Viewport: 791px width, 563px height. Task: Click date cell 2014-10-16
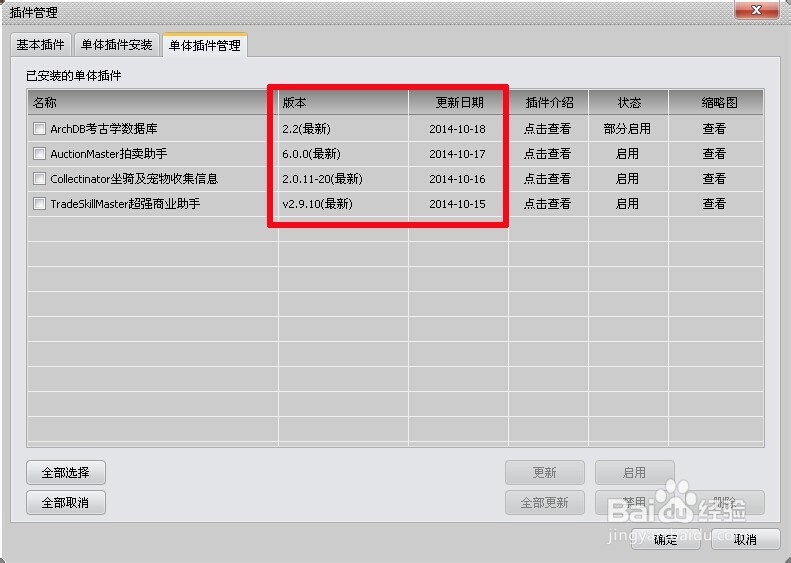click(x=458, y=179)
